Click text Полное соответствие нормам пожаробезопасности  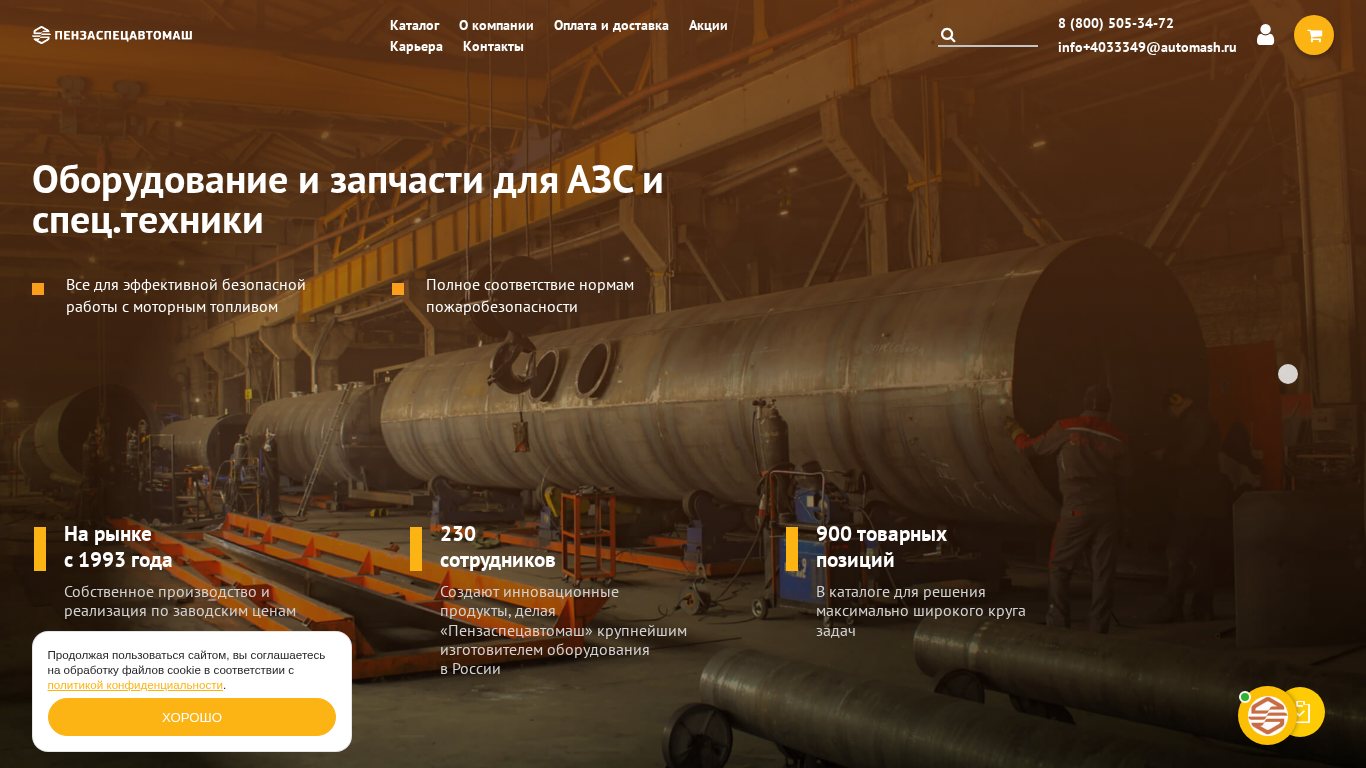point(530,296)
